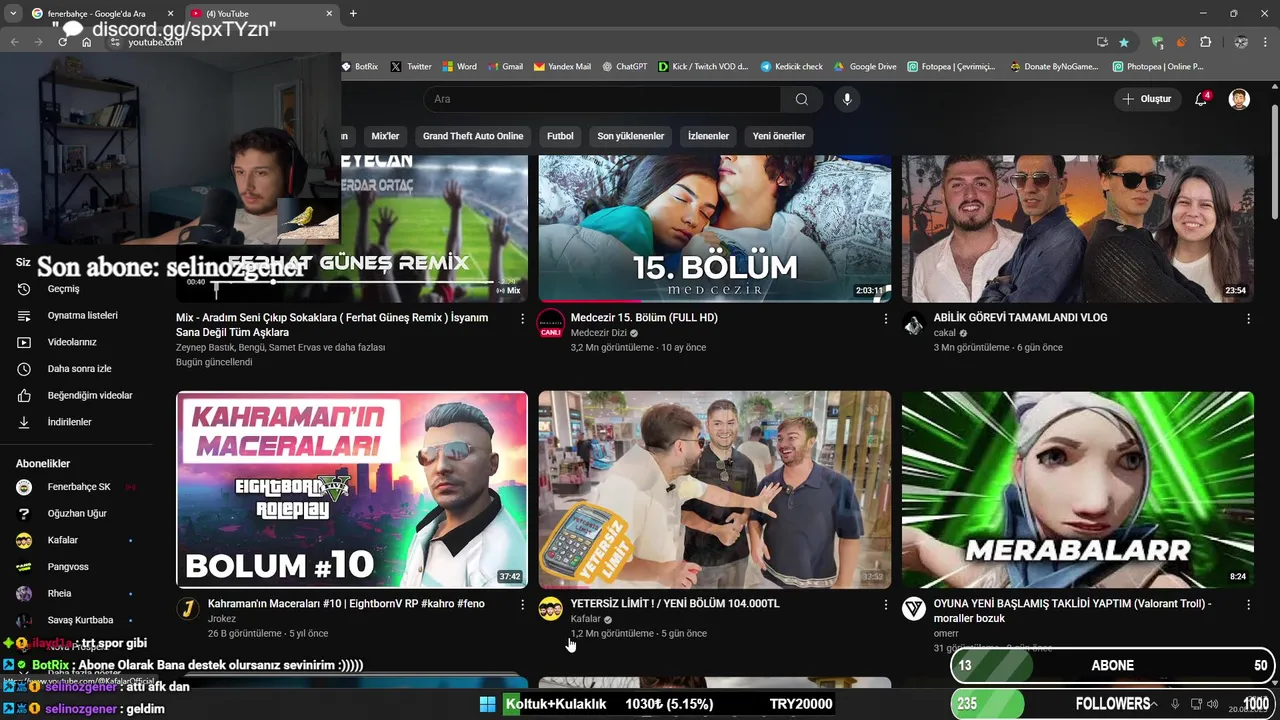
Task: Open the tab search dropdown in Chrome
Action: 13,13
